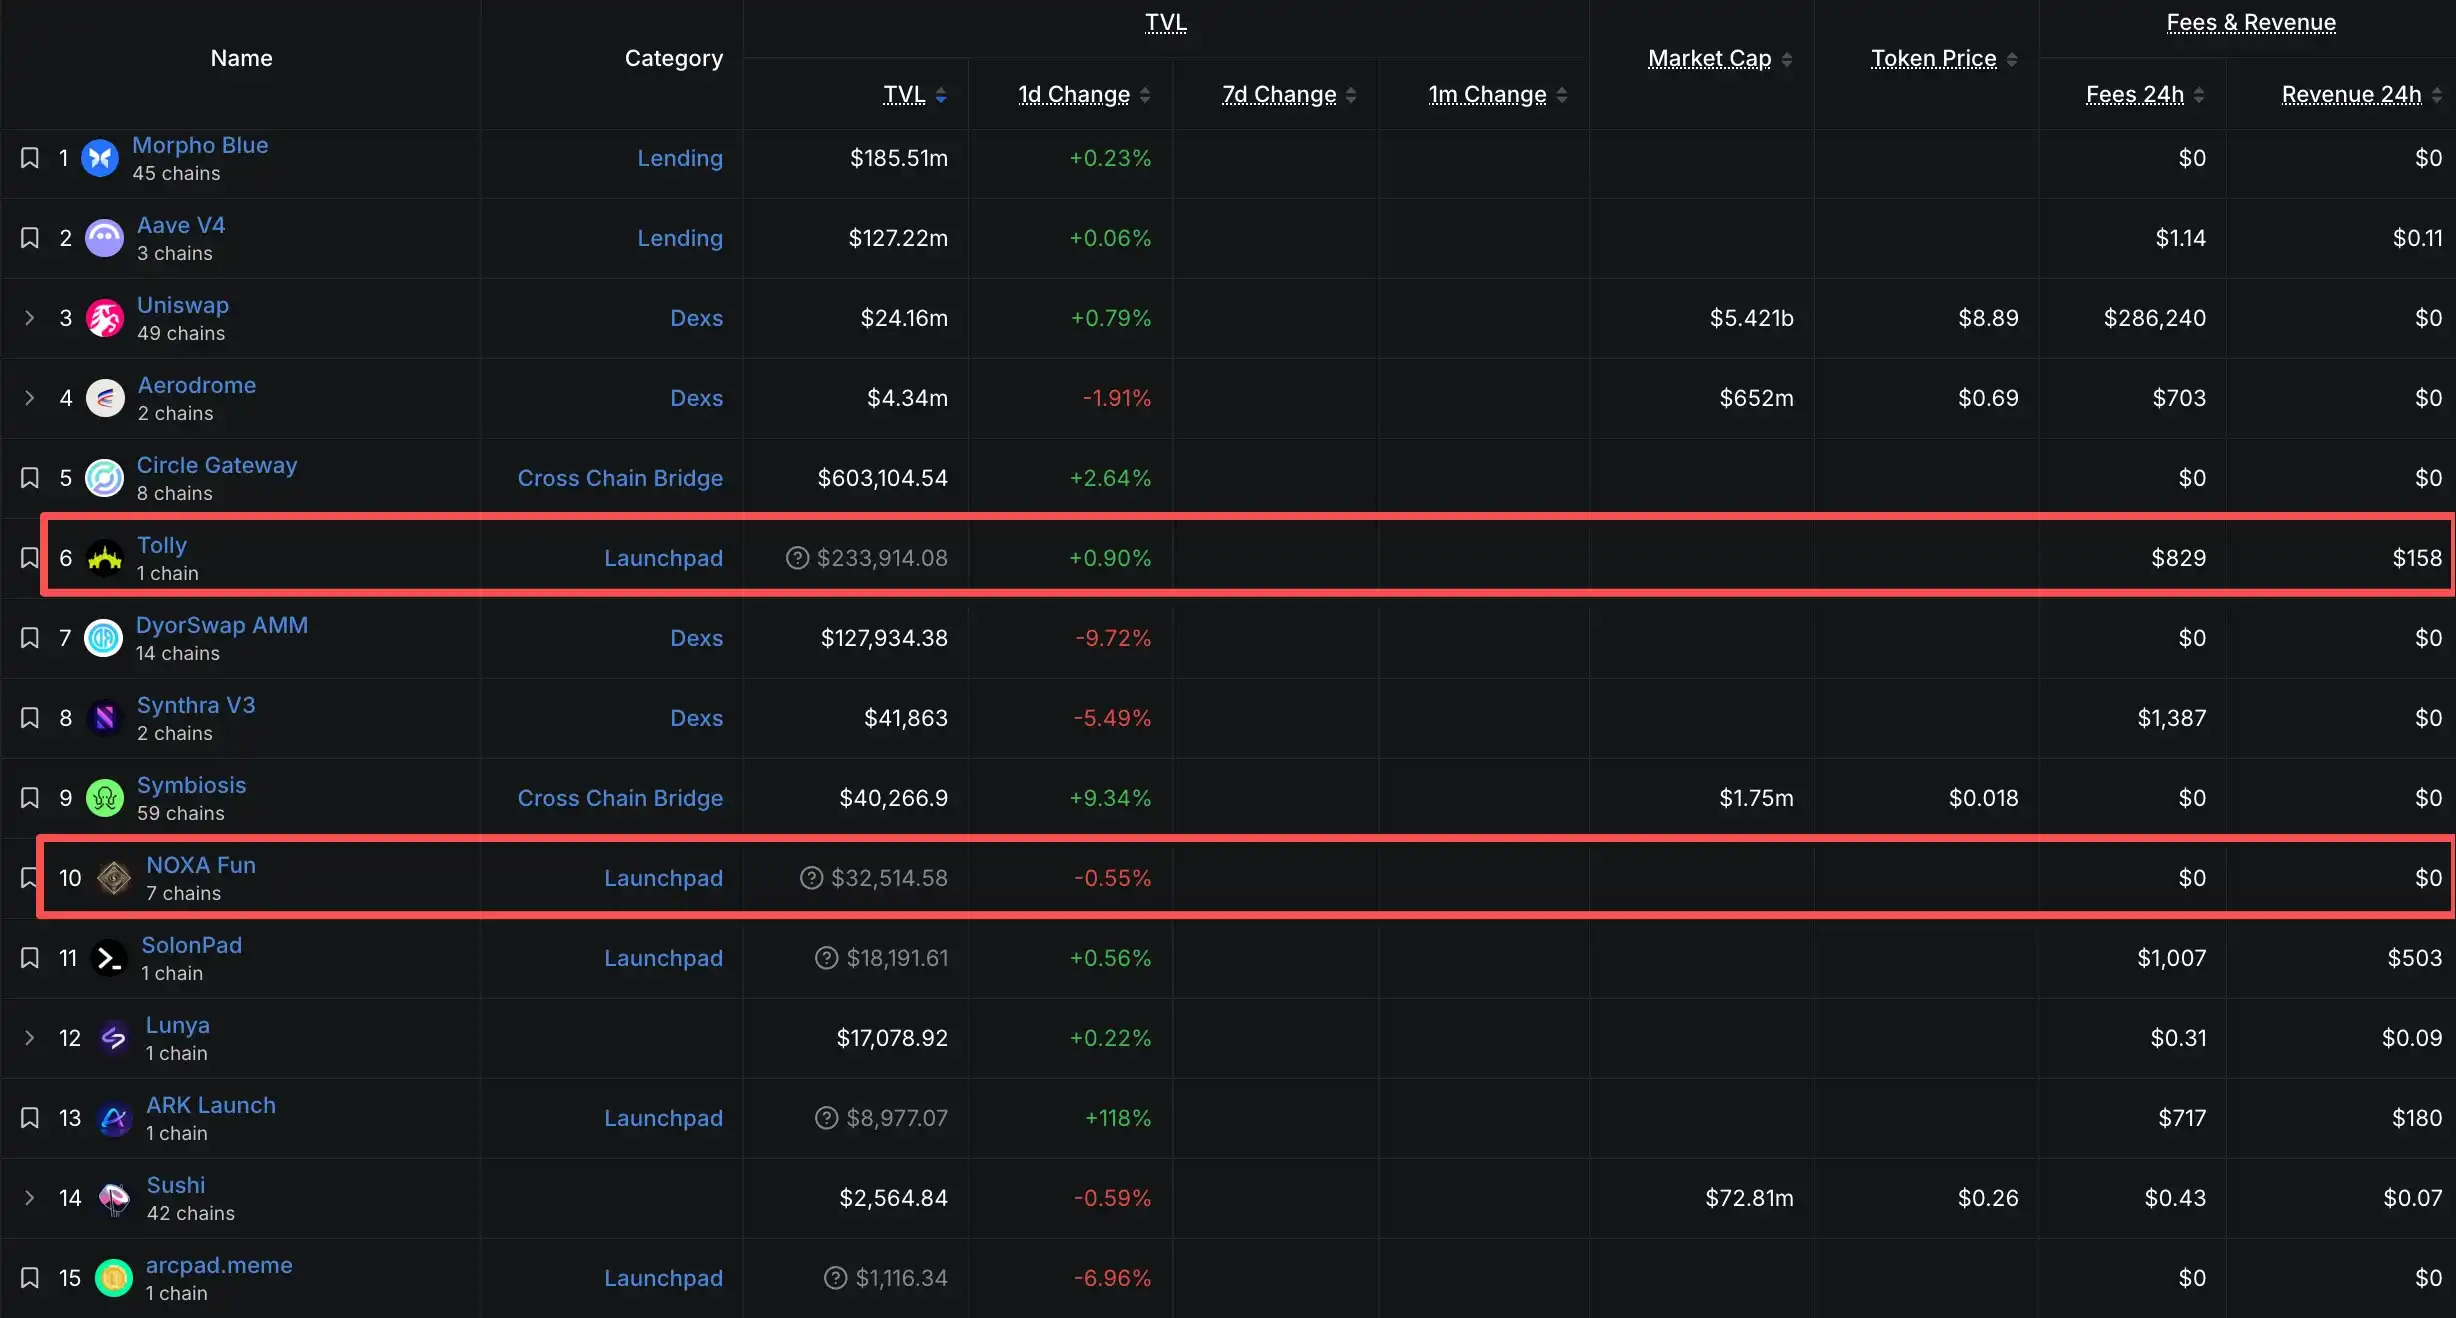Sort the table by the TVL column
The width and height of the screenshot is (2456, 1318).
914,95
